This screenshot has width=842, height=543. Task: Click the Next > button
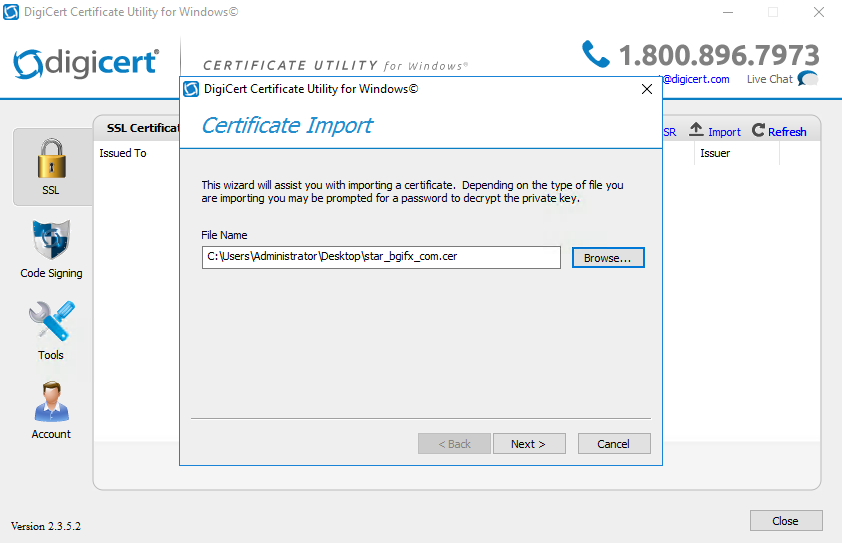[x=529, y=444]
